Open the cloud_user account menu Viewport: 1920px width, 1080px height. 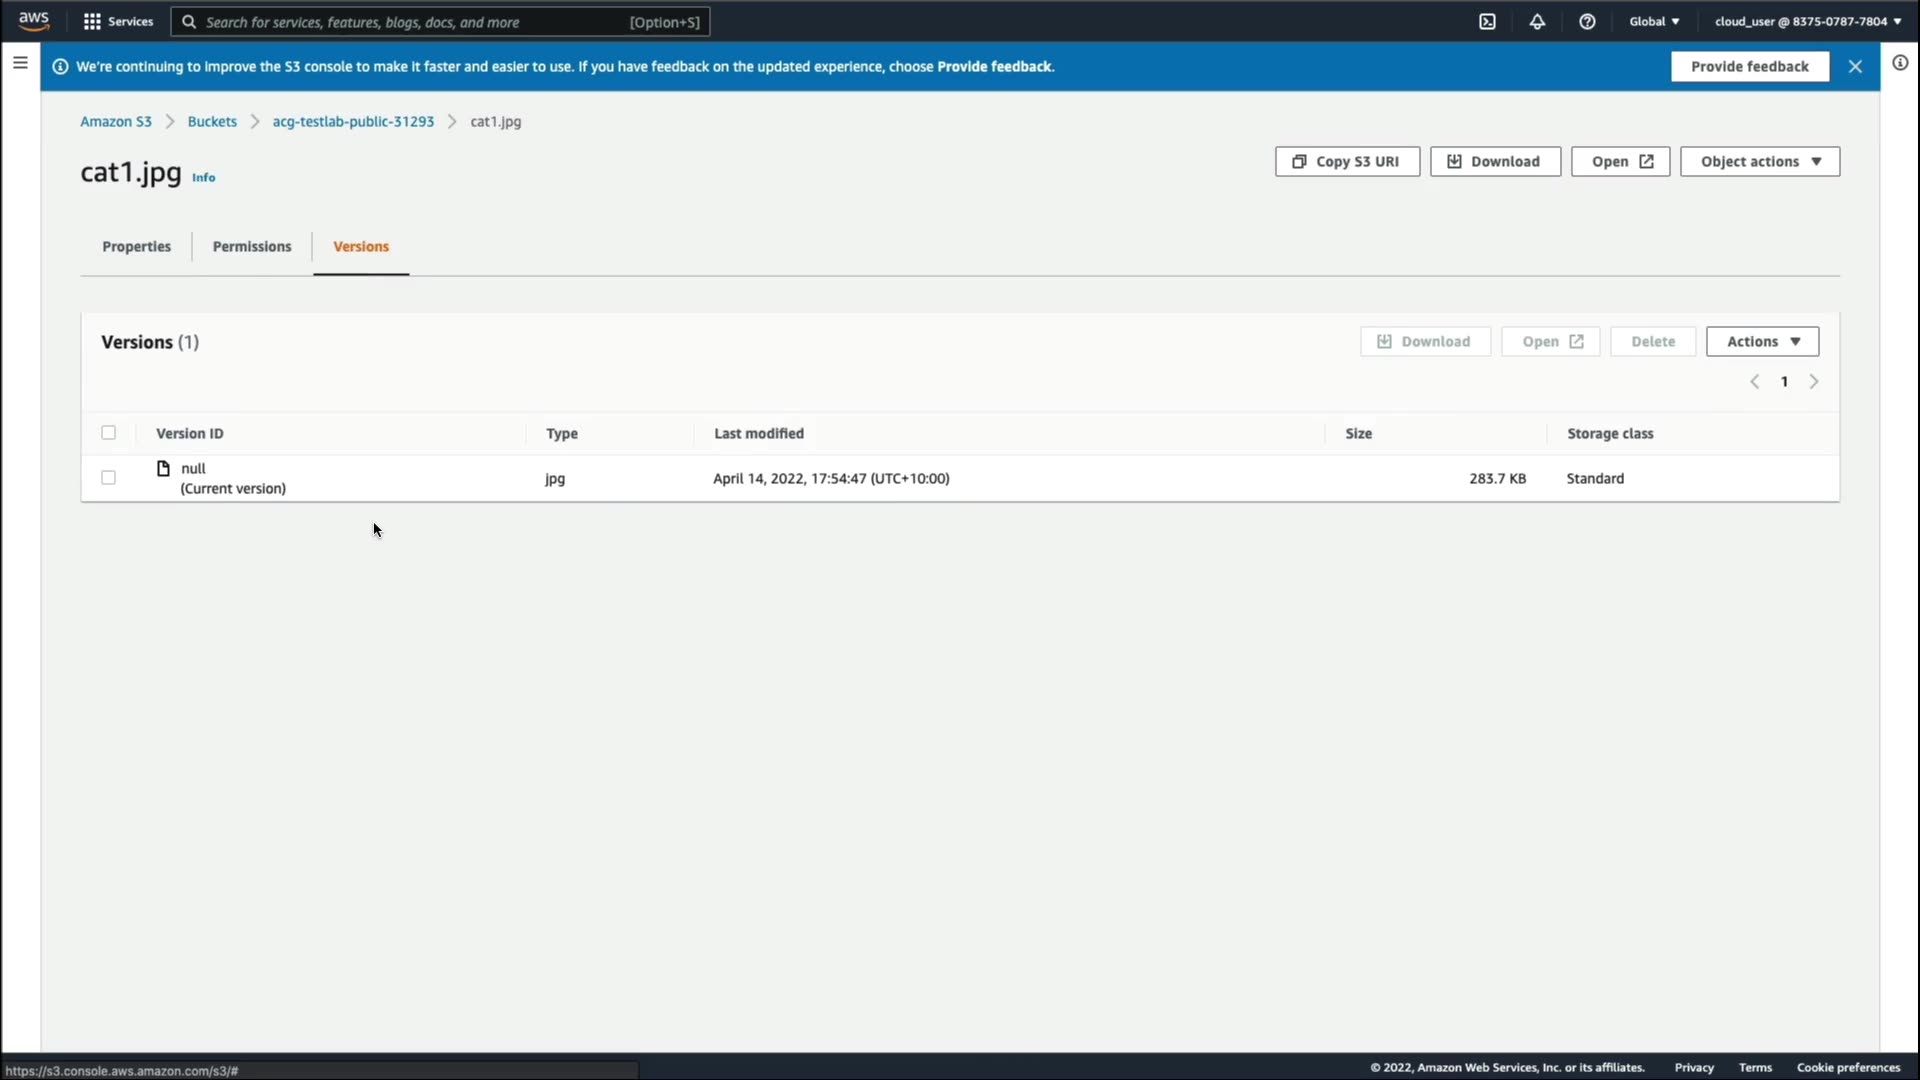pyautogui.click(x=1808, y=21)
